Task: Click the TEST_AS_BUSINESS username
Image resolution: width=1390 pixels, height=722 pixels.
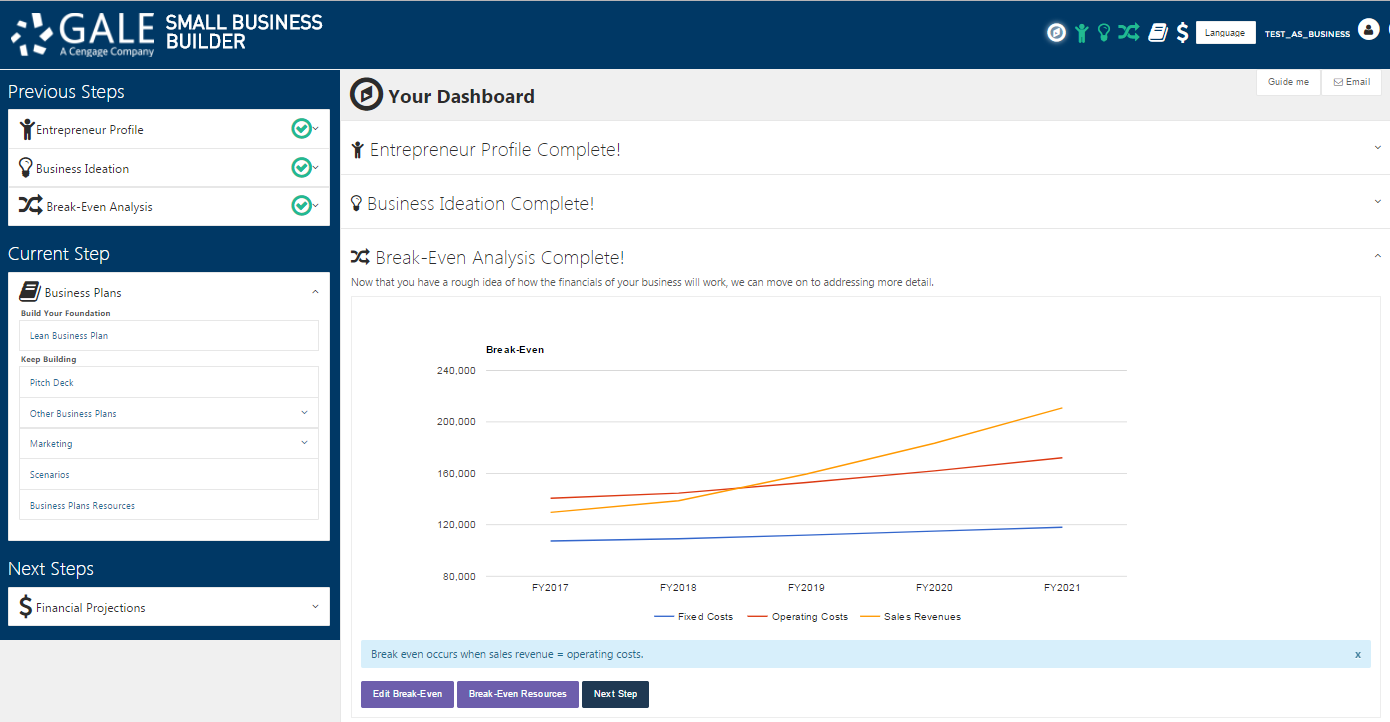Action: 1307,34
